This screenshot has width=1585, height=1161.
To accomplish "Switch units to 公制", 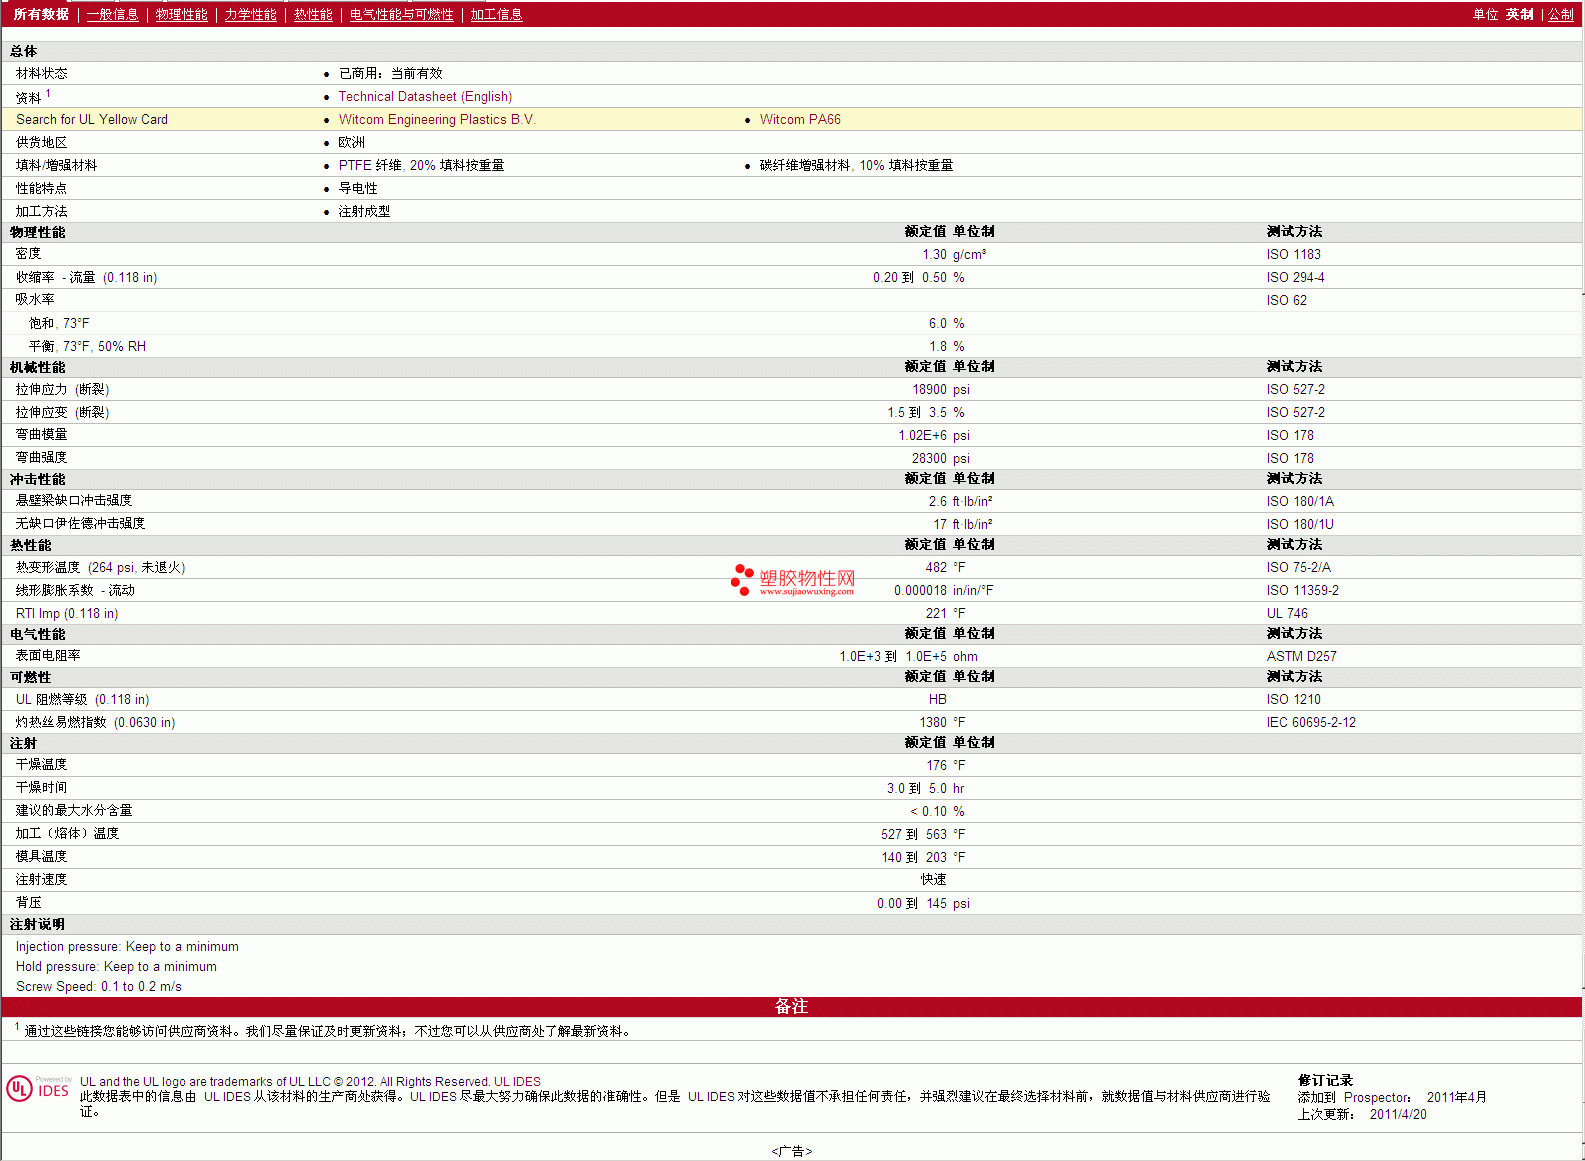I will (1560, 14).
